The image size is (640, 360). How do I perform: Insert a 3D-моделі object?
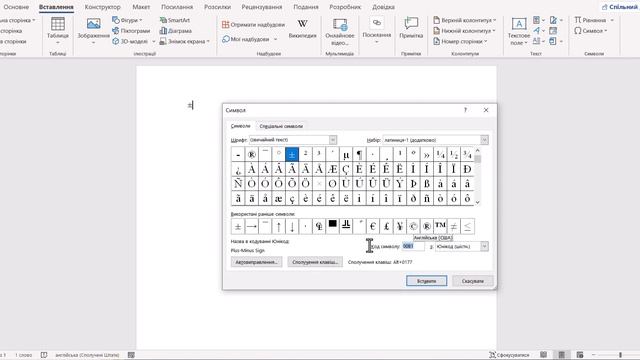pyautogui.click(x=133, y=41)
